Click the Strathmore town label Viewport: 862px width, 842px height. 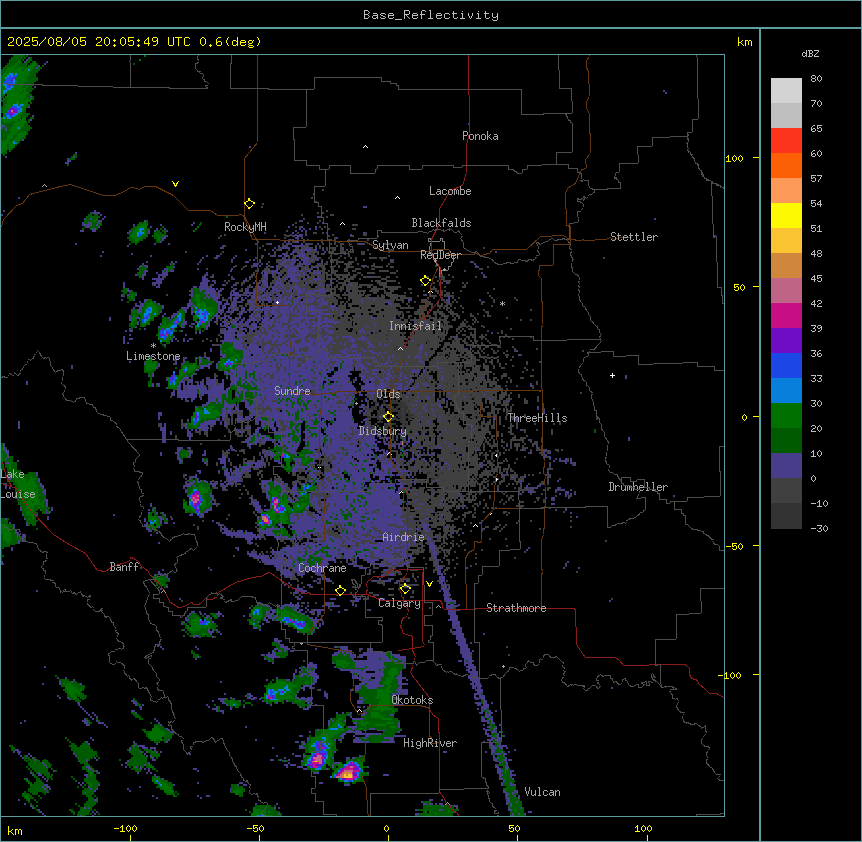516,608
